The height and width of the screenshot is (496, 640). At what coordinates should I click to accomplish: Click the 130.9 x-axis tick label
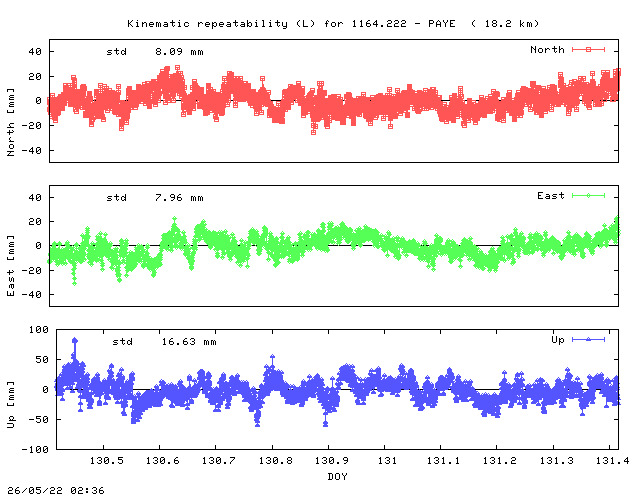[331, 461]
